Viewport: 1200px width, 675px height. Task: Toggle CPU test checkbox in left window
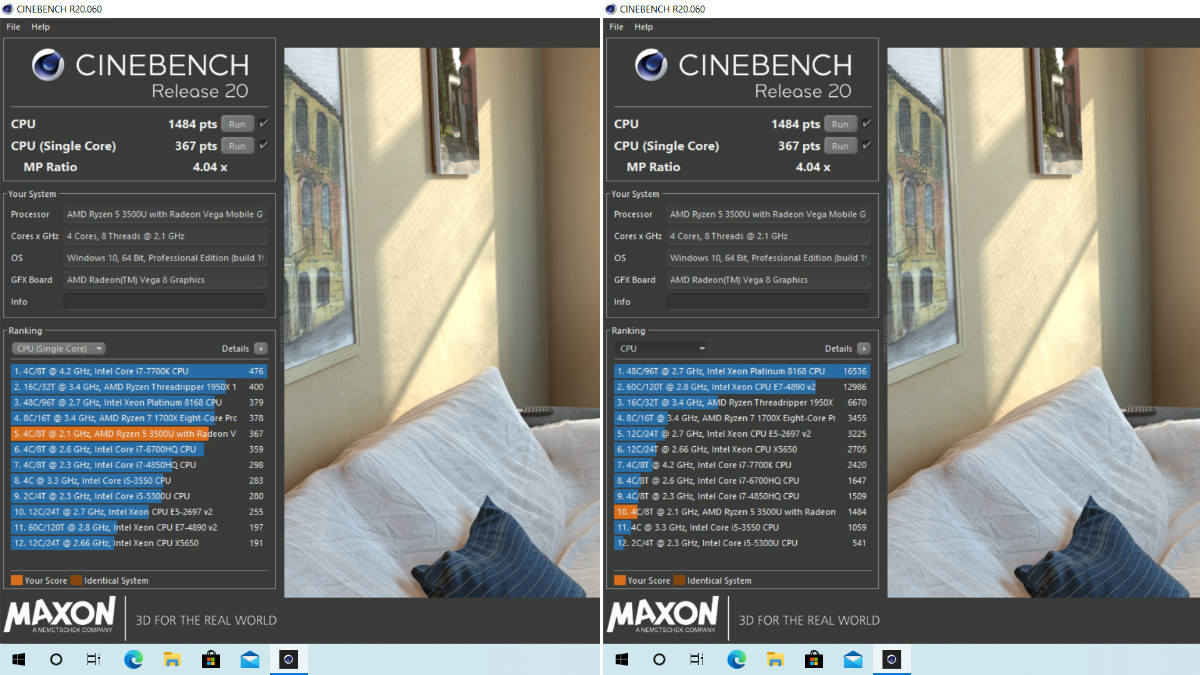pyautogui.click(x=263, y=124)
